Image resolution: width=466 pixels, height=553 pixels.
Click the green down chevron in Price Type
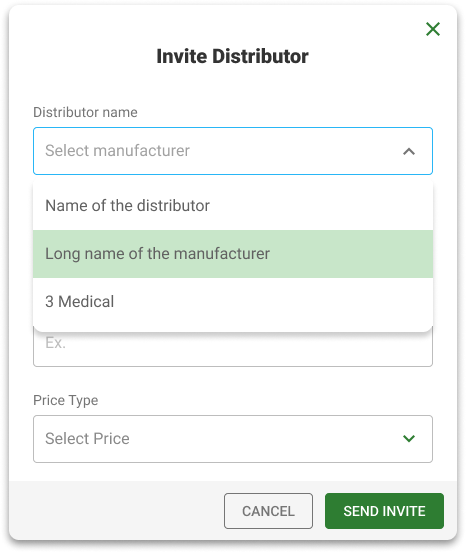[x=409, y=438]
